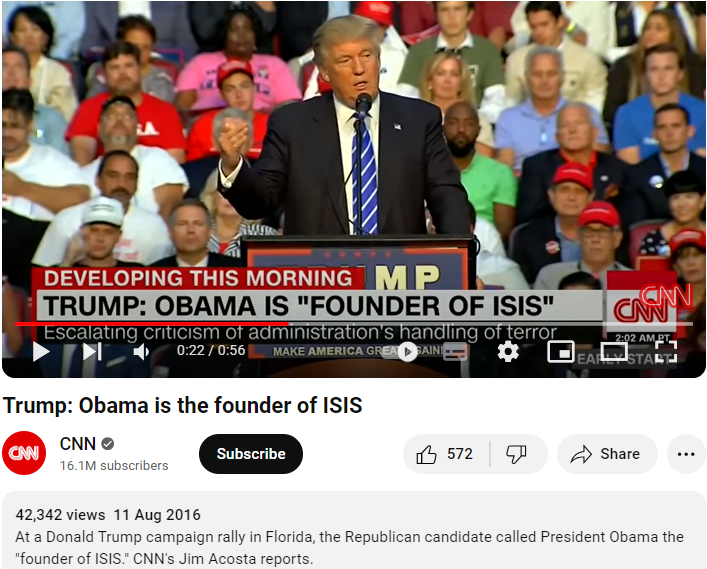Share this video via Share button

pyautogui.click(x=607, y=454)
